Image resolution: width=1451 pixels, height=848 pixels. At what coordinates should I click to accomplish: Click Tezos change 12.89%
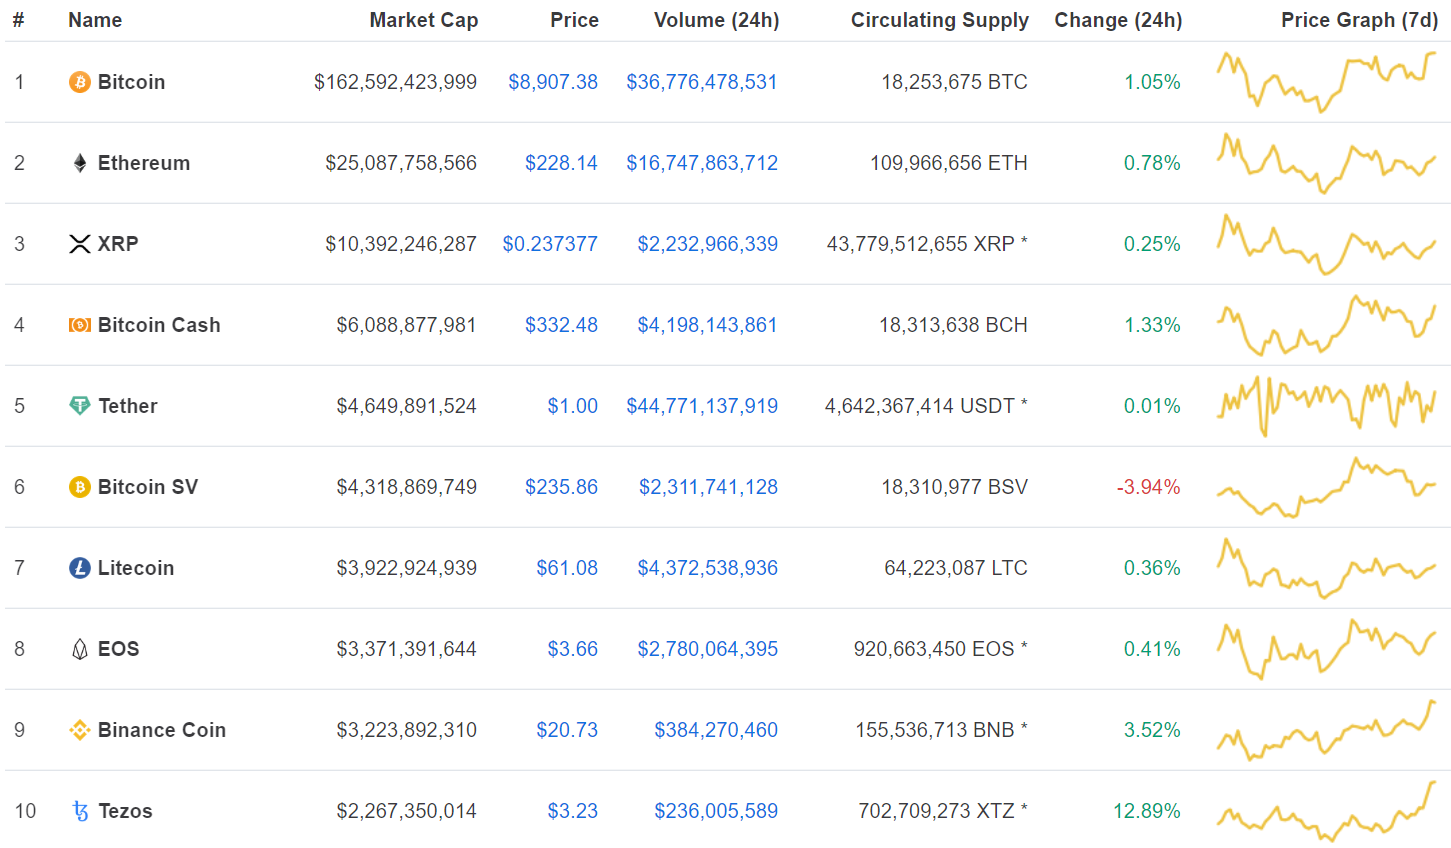tap(1147, 811)
